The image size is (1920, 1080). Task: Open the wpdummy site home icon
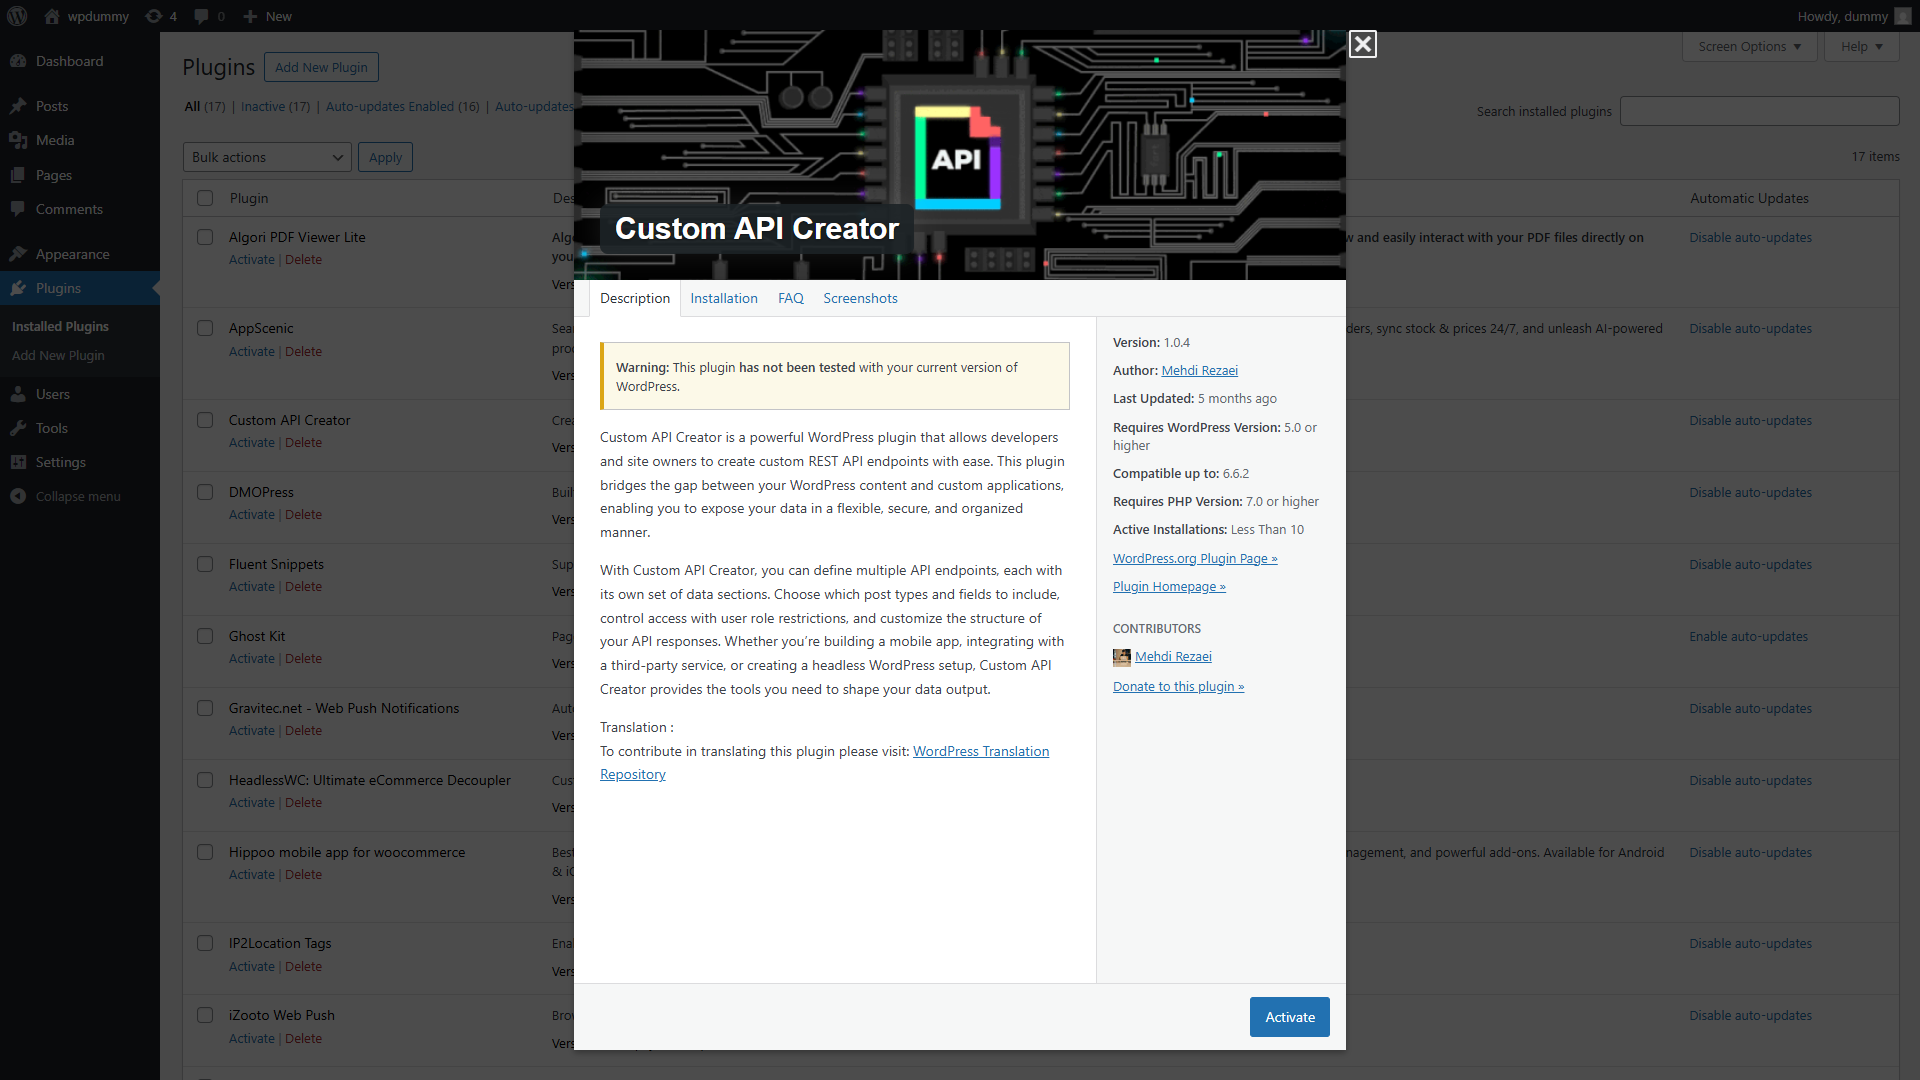pos(52,16)
